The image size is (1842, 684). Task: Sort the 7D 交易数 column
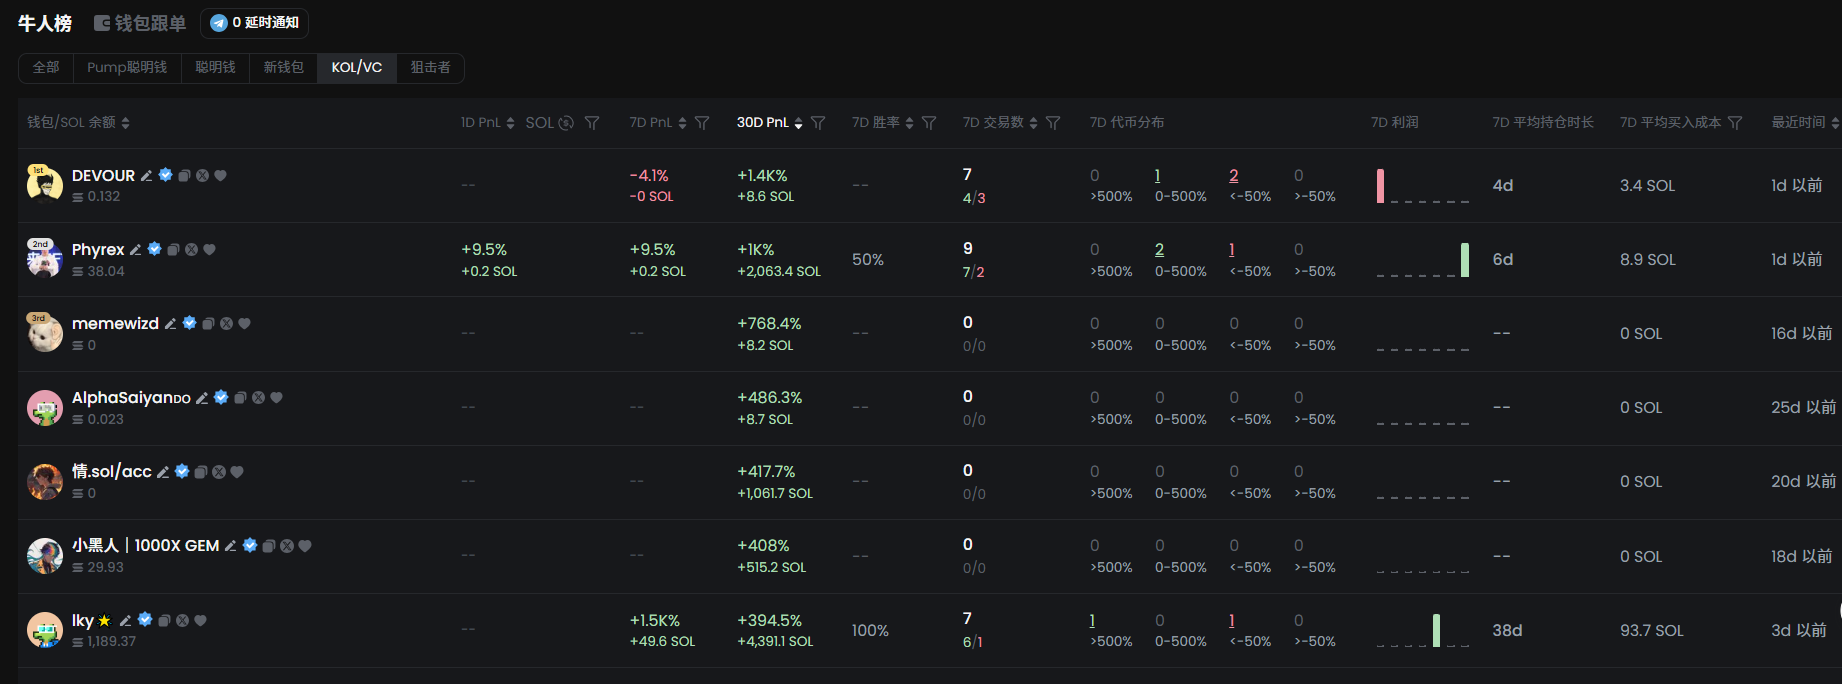(x=1033, y=123)
